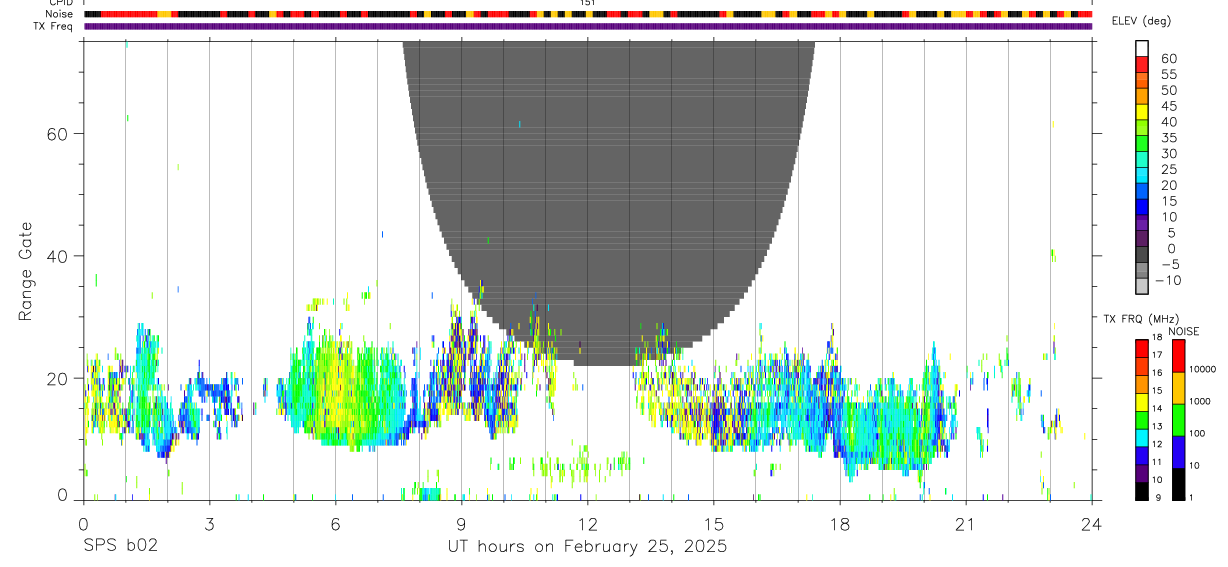Click the 100 label in NOISE legend
This screenshot has width=1228, height=567.
[x=1198, y=433]
